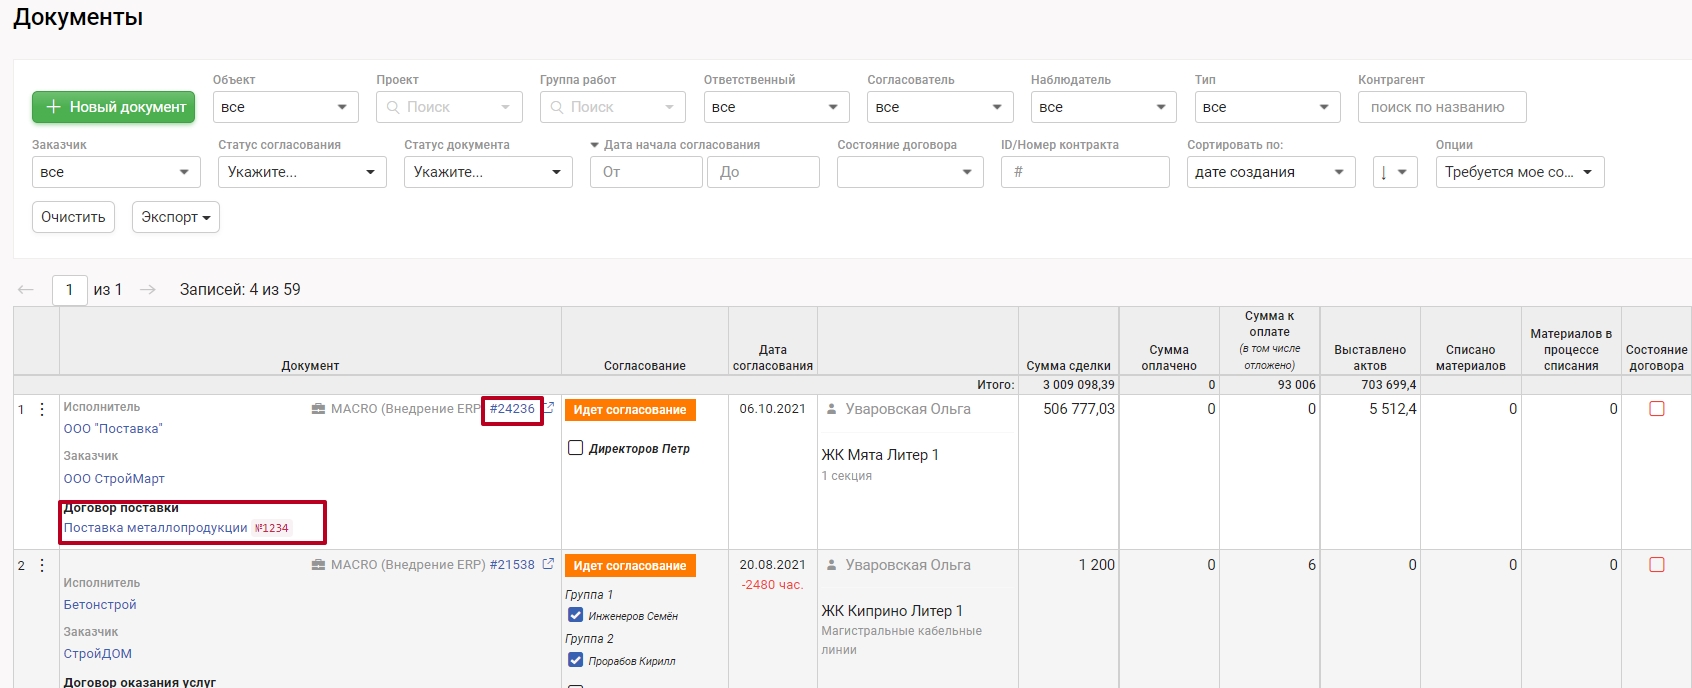Toggle sort direction arrow dropdown

coord(1394,172)
